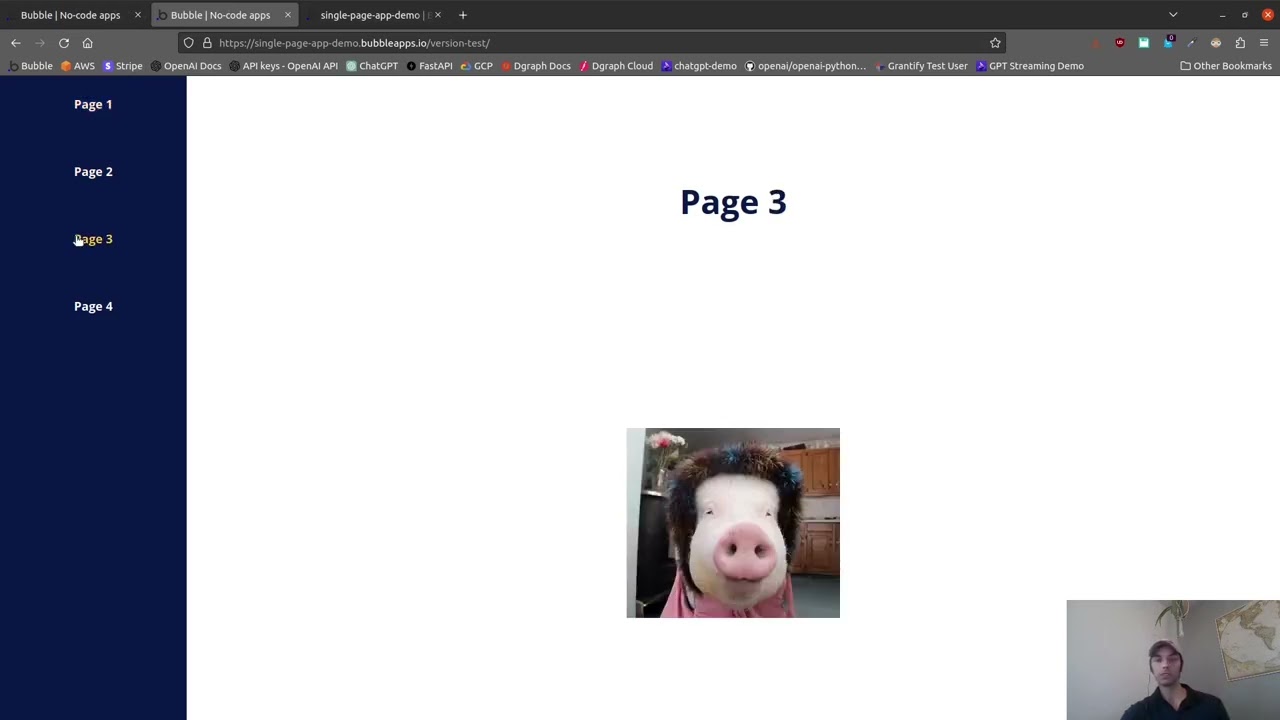Screen dimensions: 1280x720
Task: Close the single-page-app-demo tab
Action: coord(438,15)
